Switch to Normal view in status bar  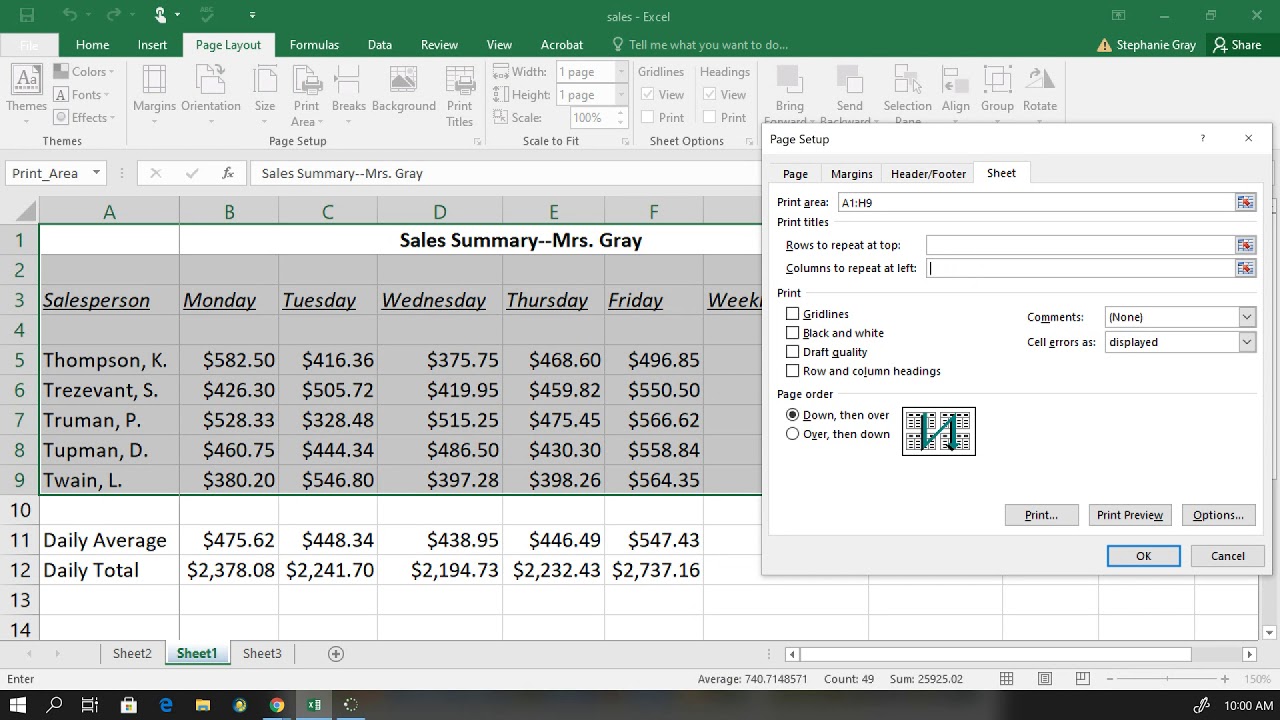pyautogui.click(x=1007, y=679)
